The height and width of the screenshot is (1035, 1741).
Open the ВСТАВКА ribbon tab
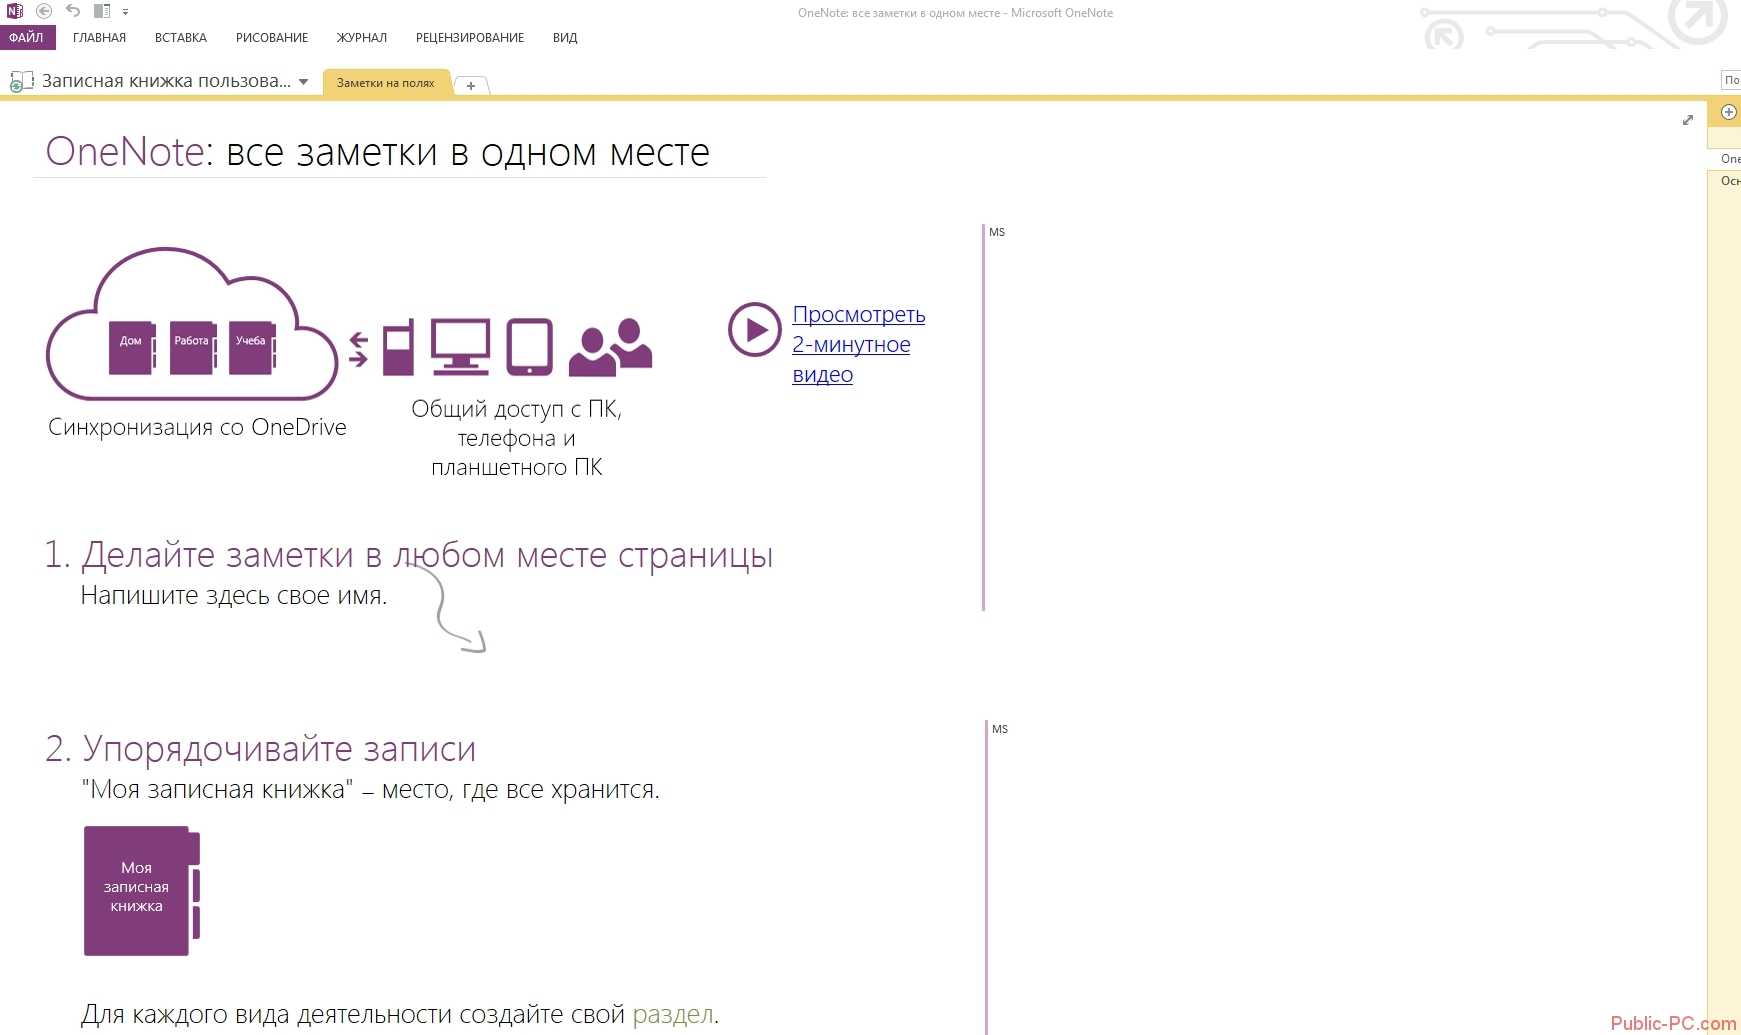(181, 37)
